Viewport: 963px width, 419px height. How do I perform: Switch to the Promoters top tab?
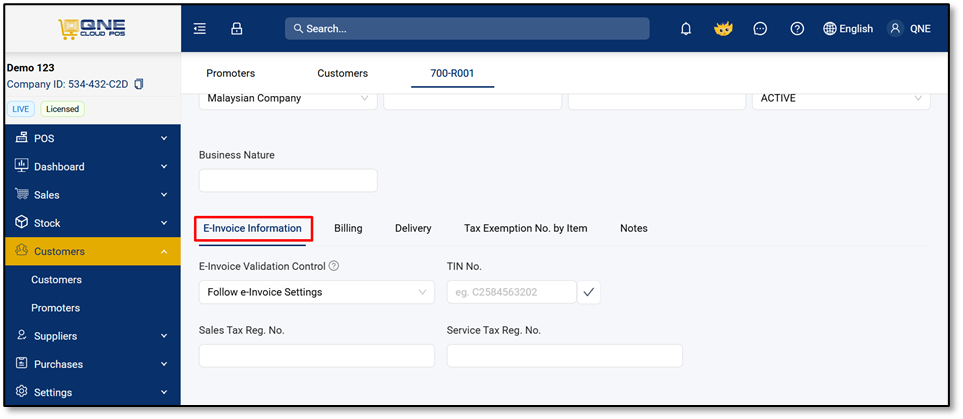230,73
